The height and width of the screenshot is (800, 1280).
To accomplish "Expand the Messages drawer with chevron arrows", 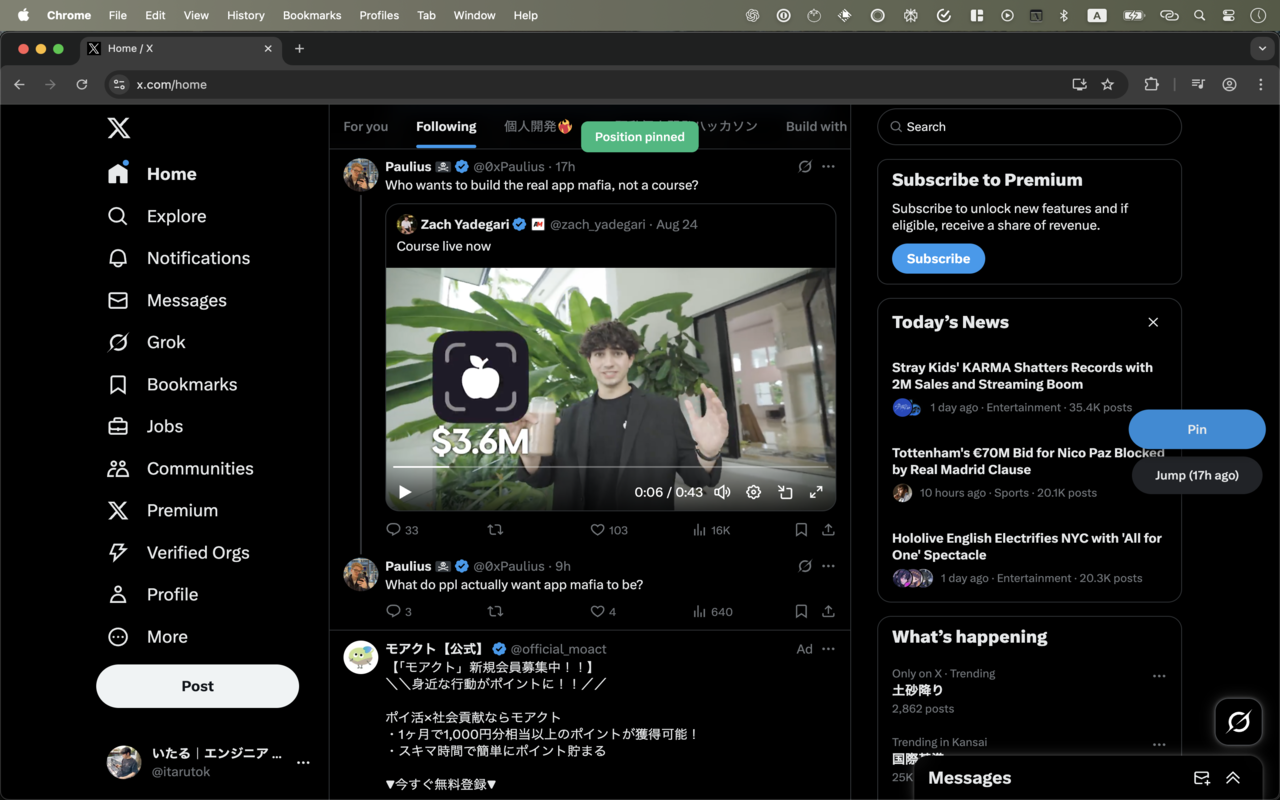I will (x=1233, y=778).
